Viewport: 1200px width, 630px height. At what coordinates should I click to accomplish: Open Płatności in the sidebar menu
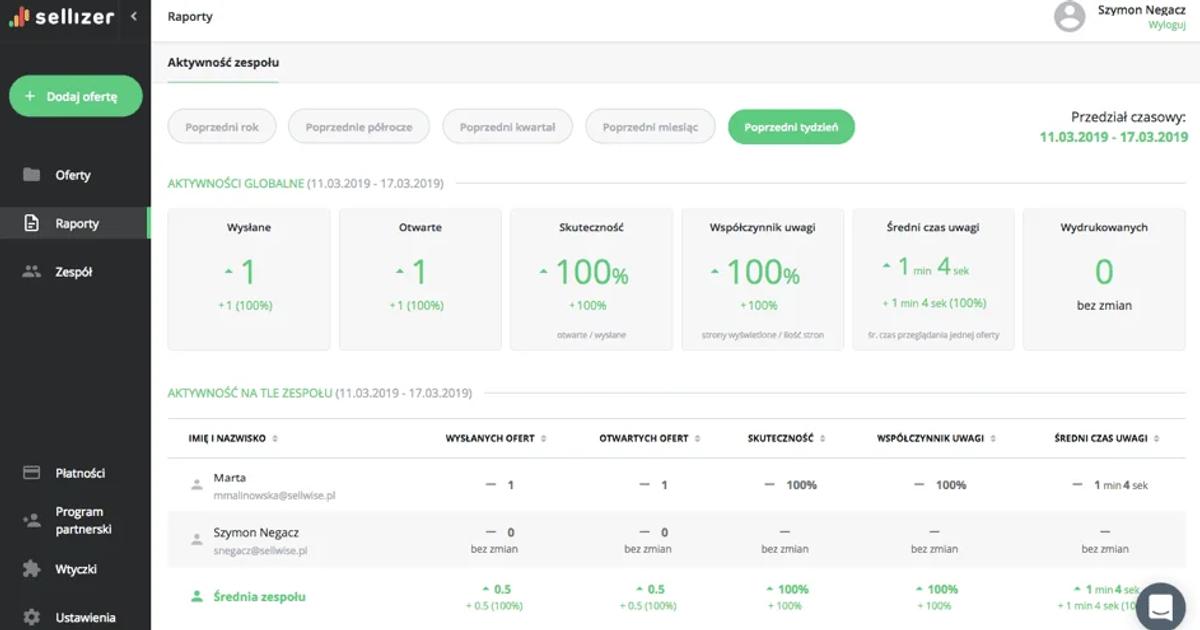tap(80, 473)
